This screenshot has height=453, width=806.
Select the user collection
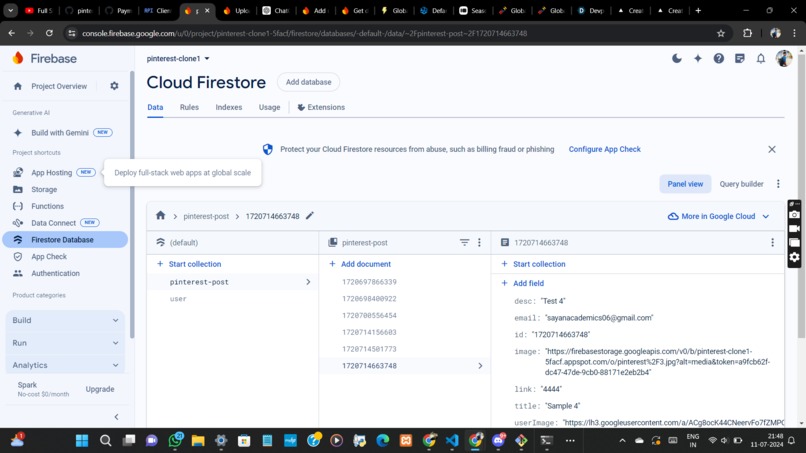point(178,299)
